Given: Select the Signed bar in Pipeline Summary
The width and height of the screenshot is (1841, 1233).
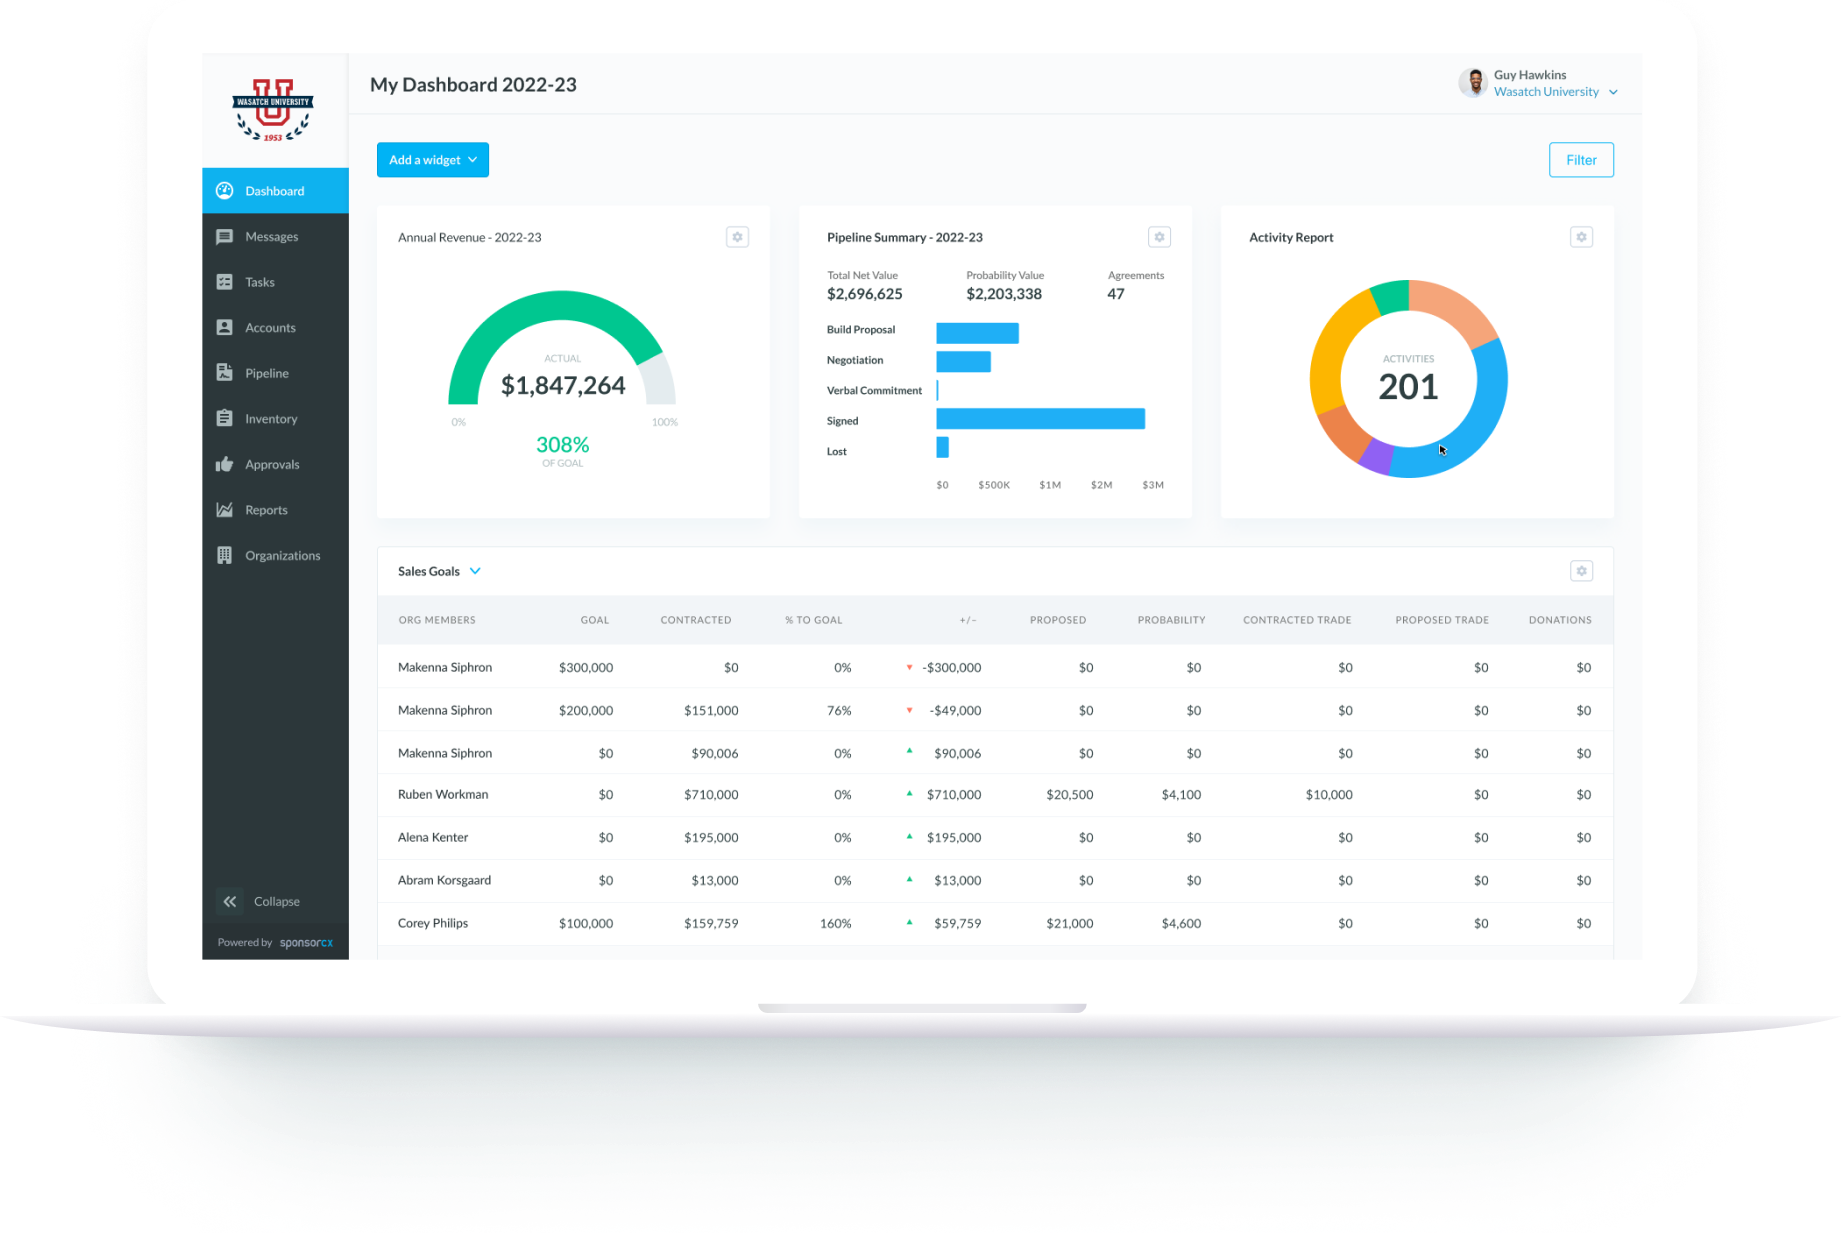Looking at the screenshot, I should 1039,419.
